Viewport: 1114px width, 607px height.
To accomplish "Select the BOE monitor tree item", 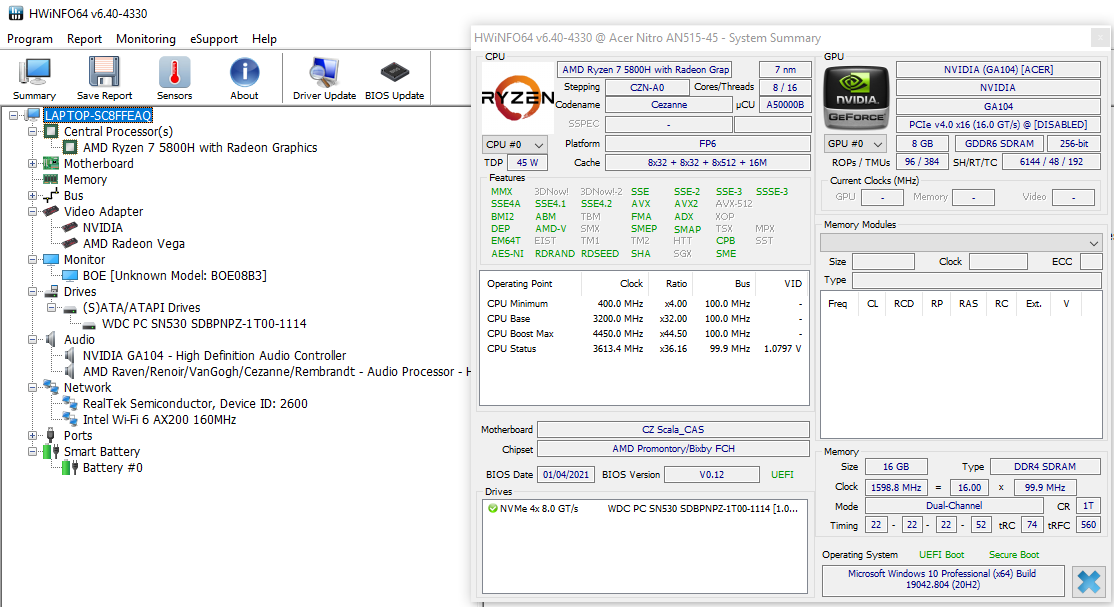I will click(175, 276).
